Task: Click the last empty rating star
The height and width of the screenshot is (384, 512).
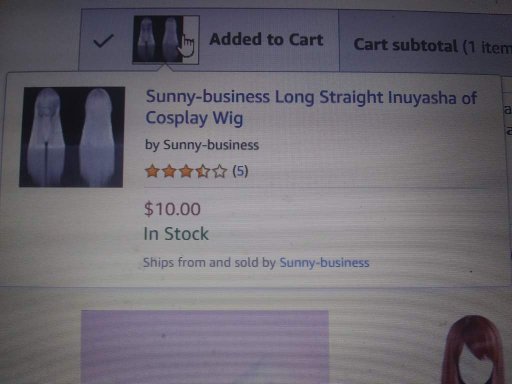Action: 220,172
